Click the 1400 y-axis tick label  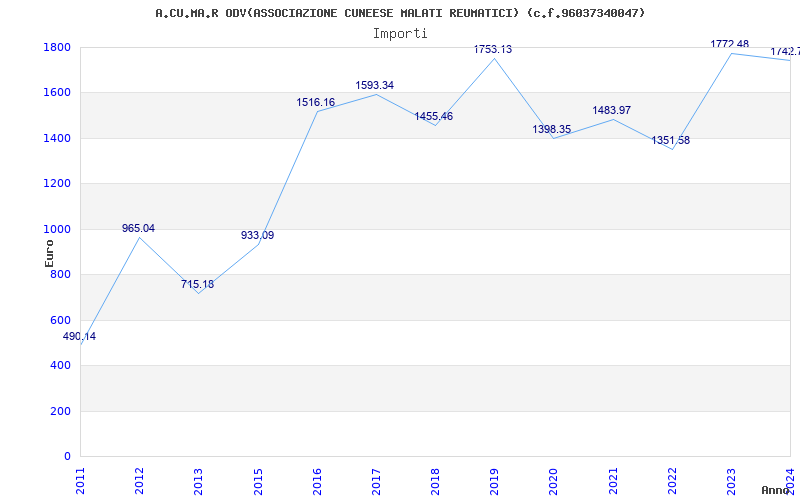(x=58, y=138)
